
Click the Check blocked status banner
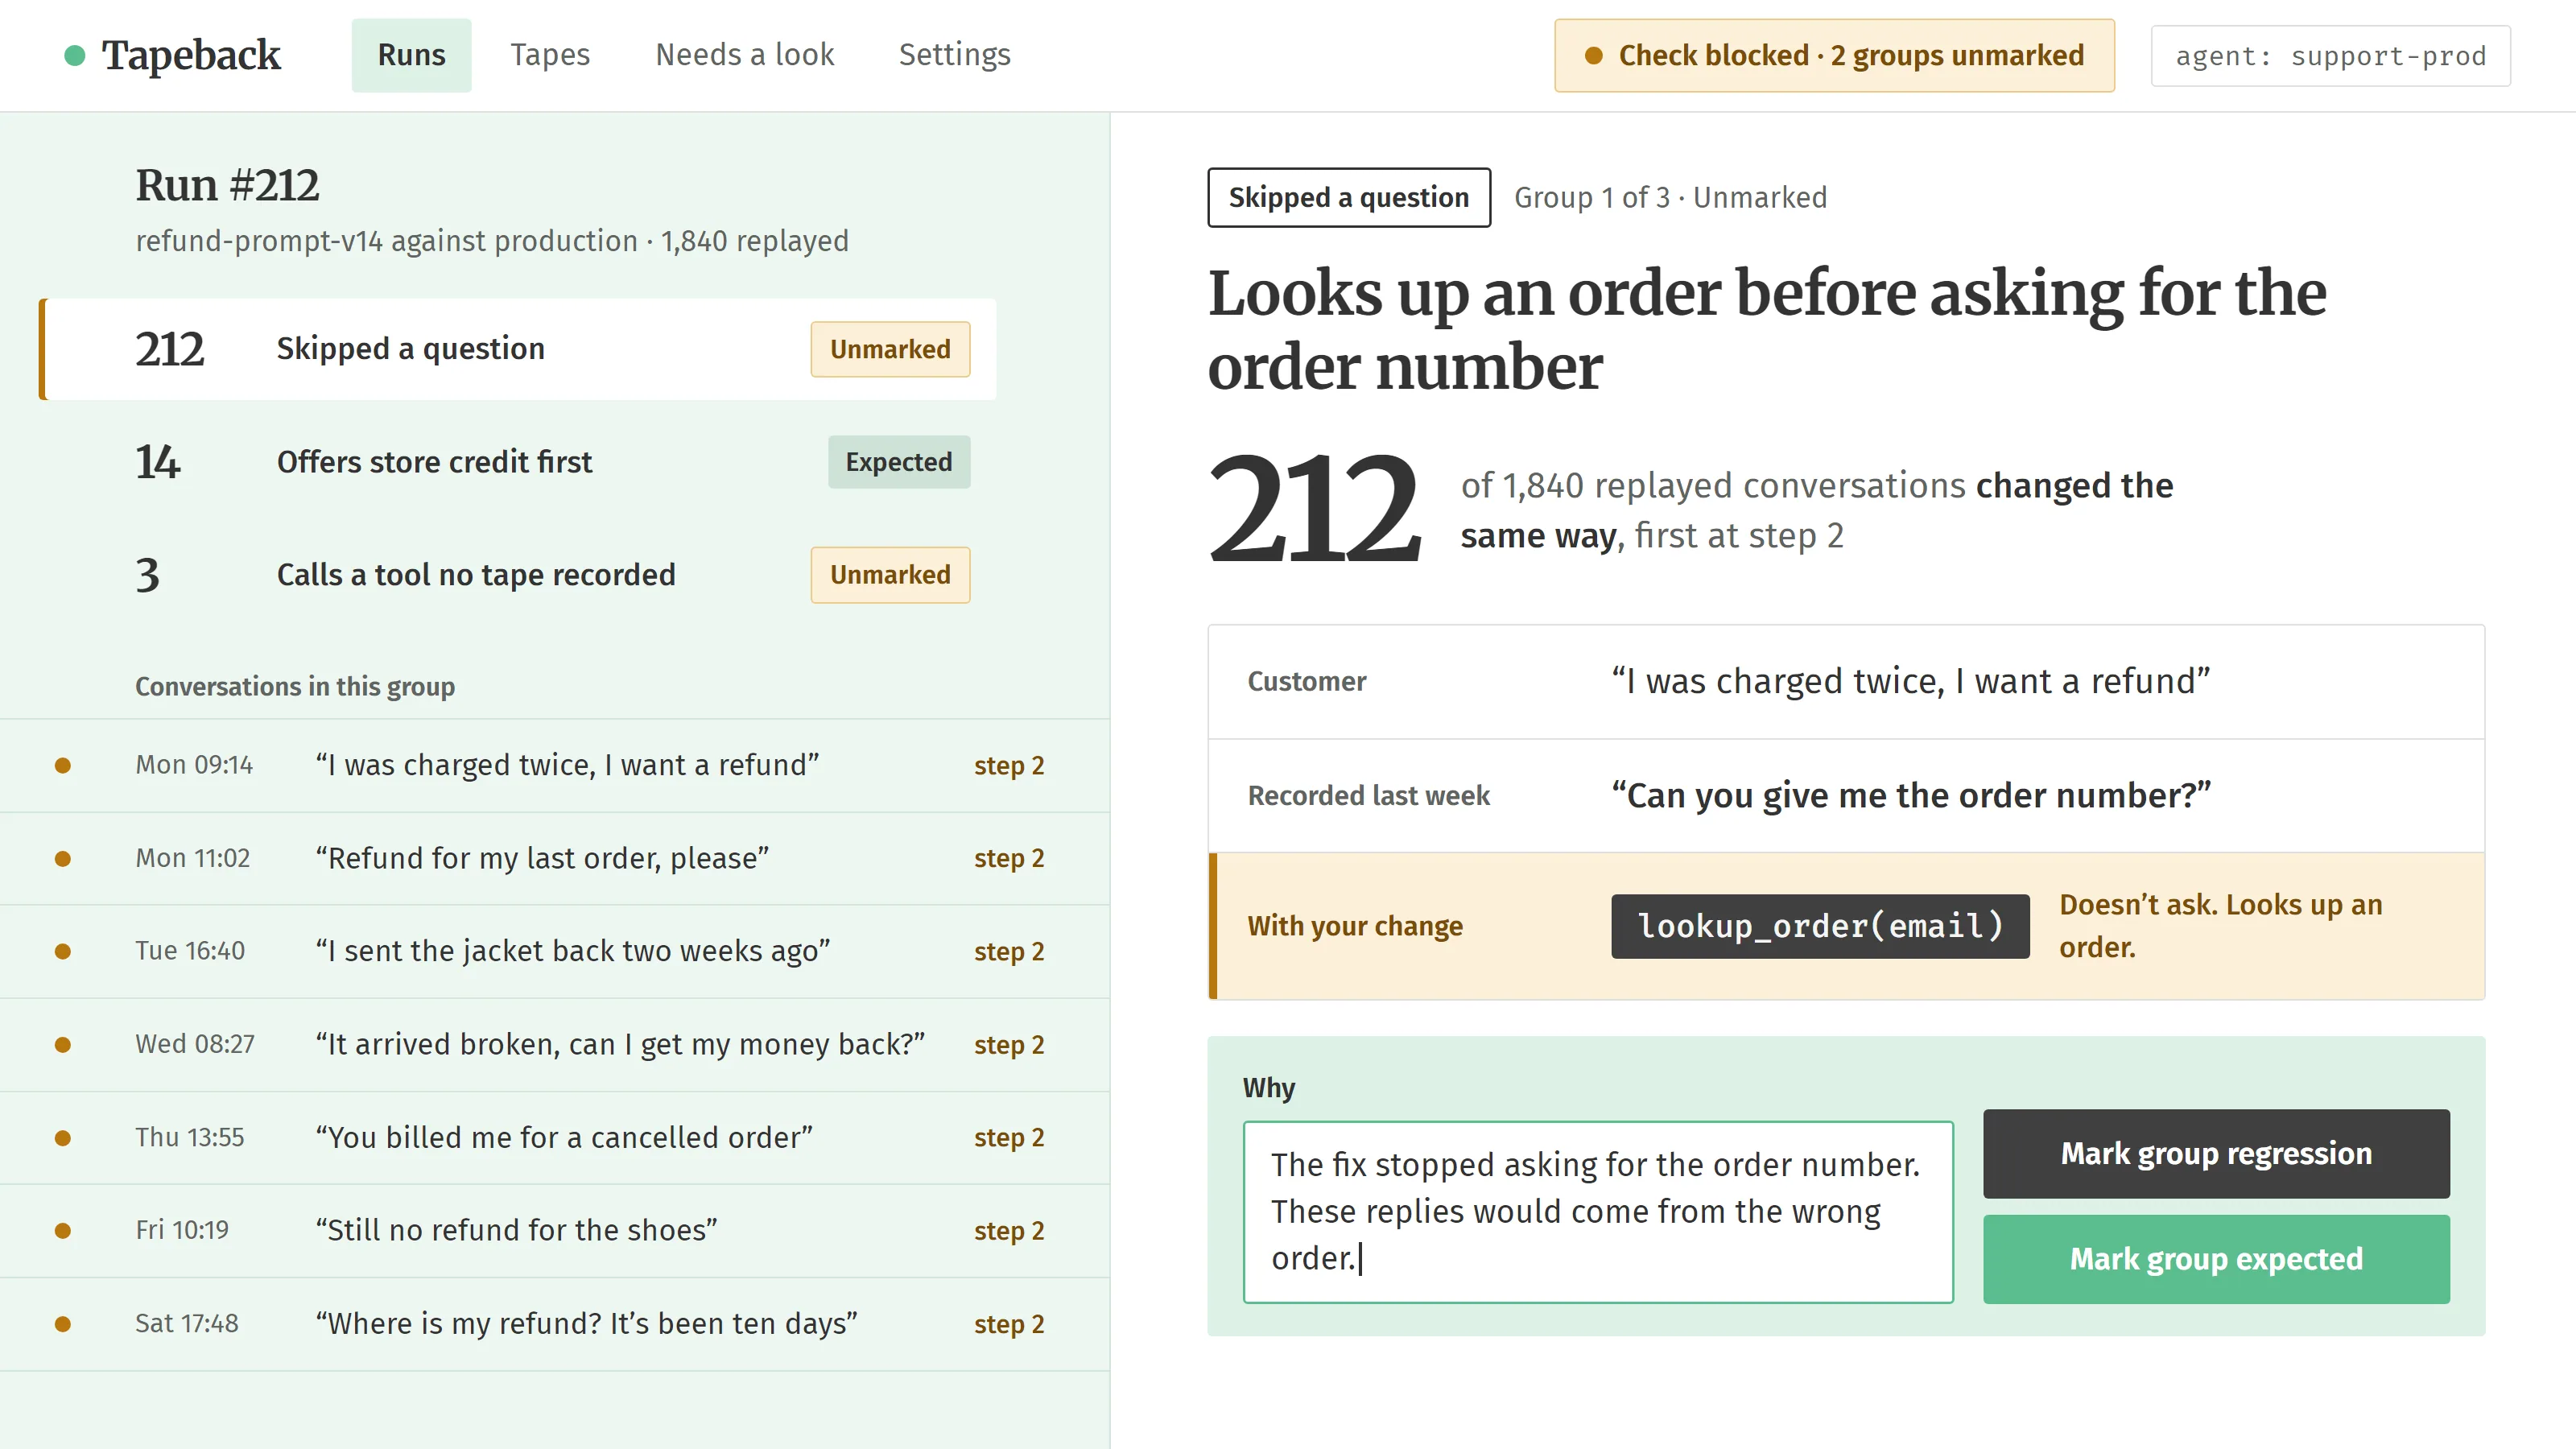1834,55
